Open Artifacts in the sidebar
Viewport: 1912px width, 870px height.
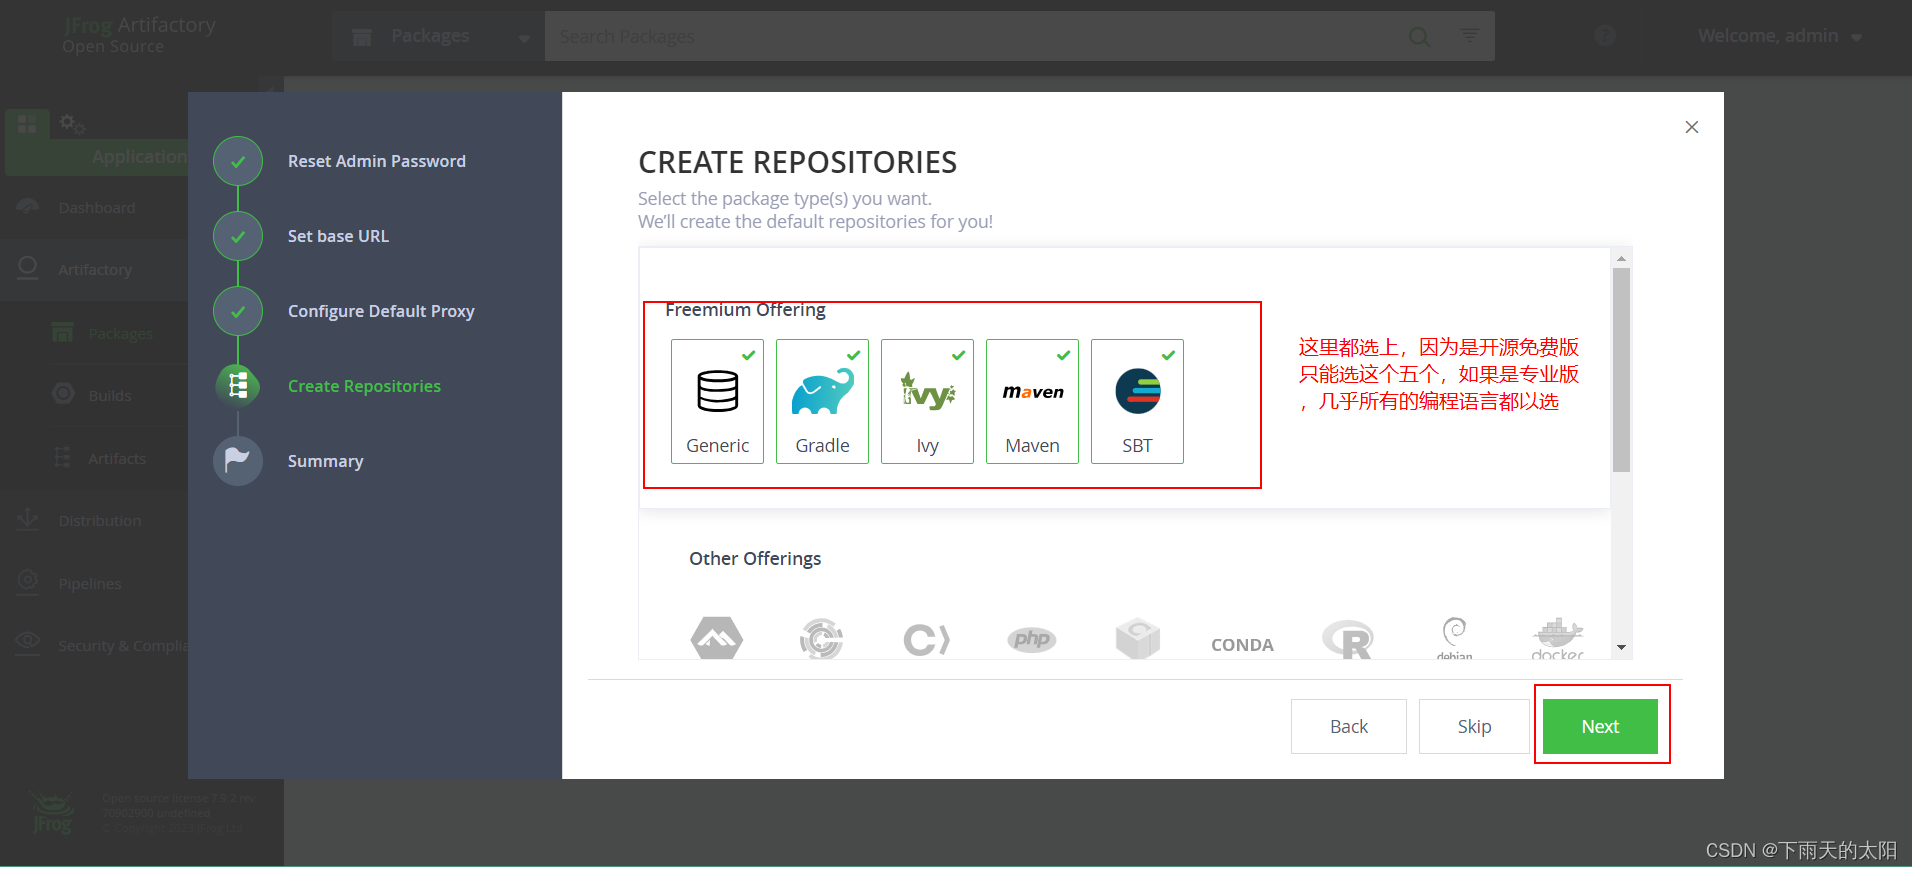pyautogui.click(x=116, y=458)
